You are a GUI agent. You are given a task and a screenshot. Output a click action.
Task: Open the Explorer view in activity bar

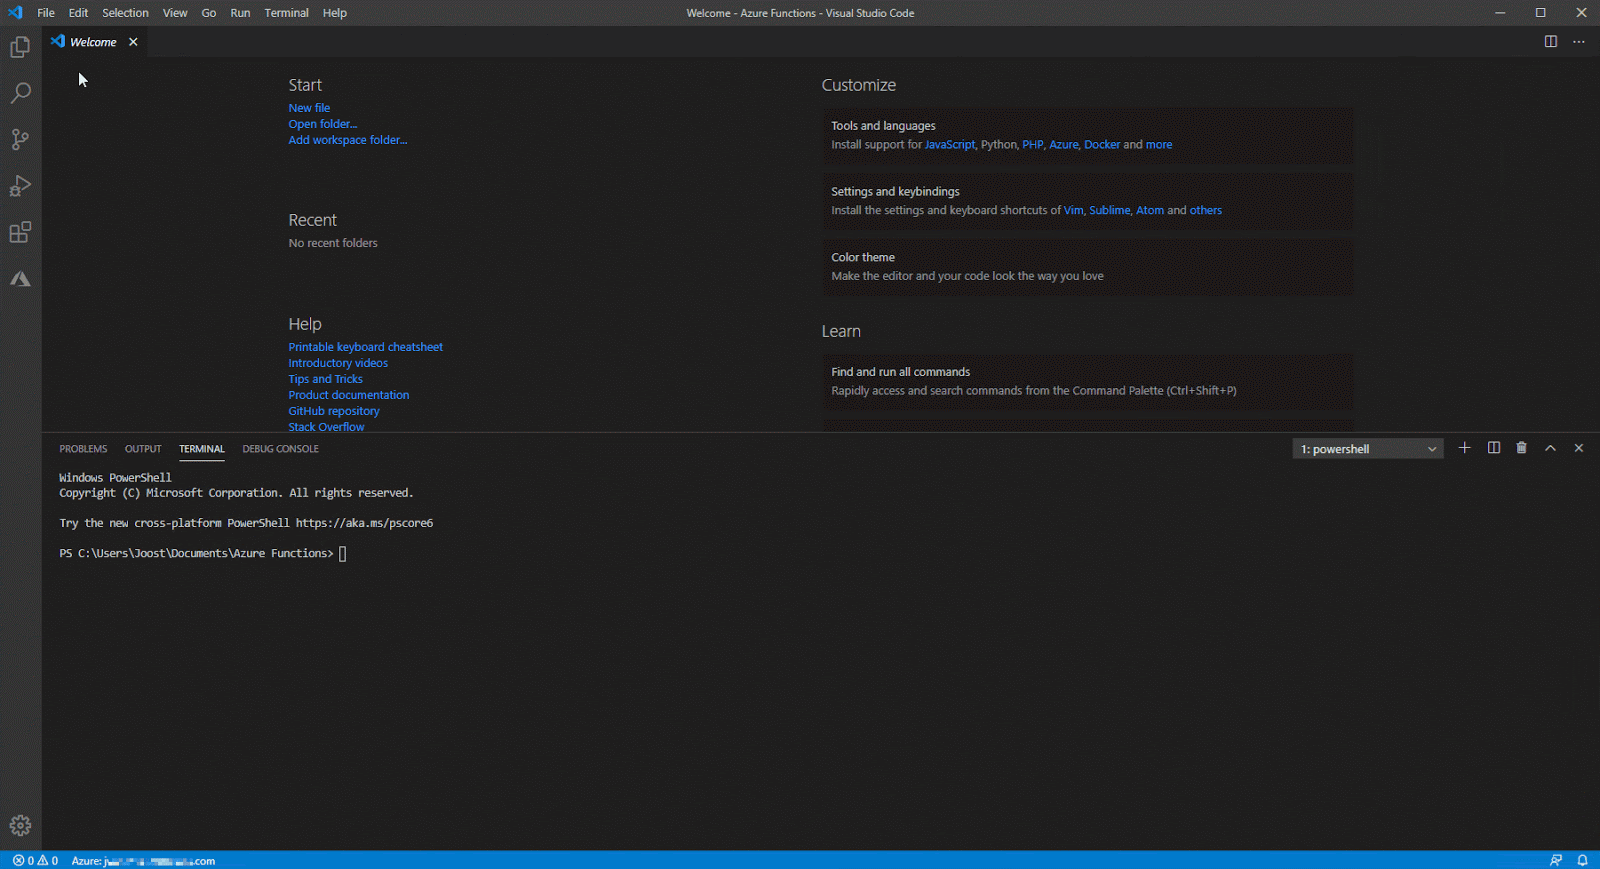20,47
